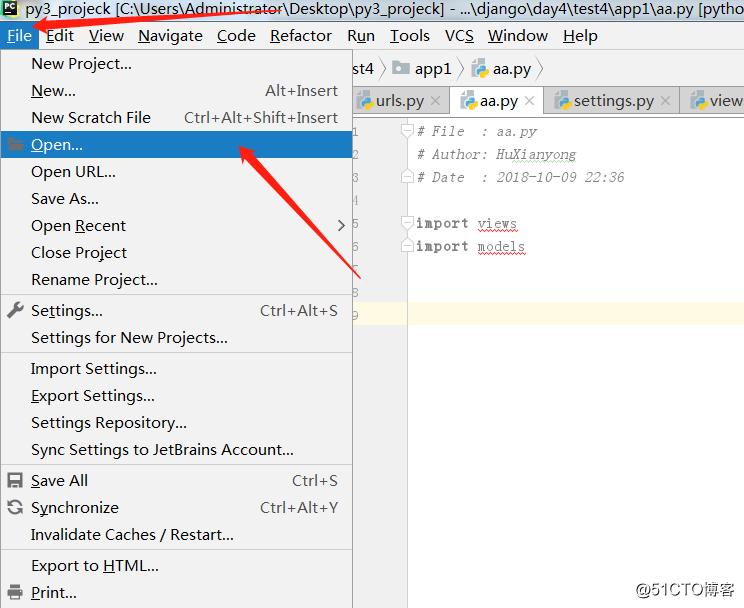
Task: Open the Run menu
Action: tap(361, 36)
